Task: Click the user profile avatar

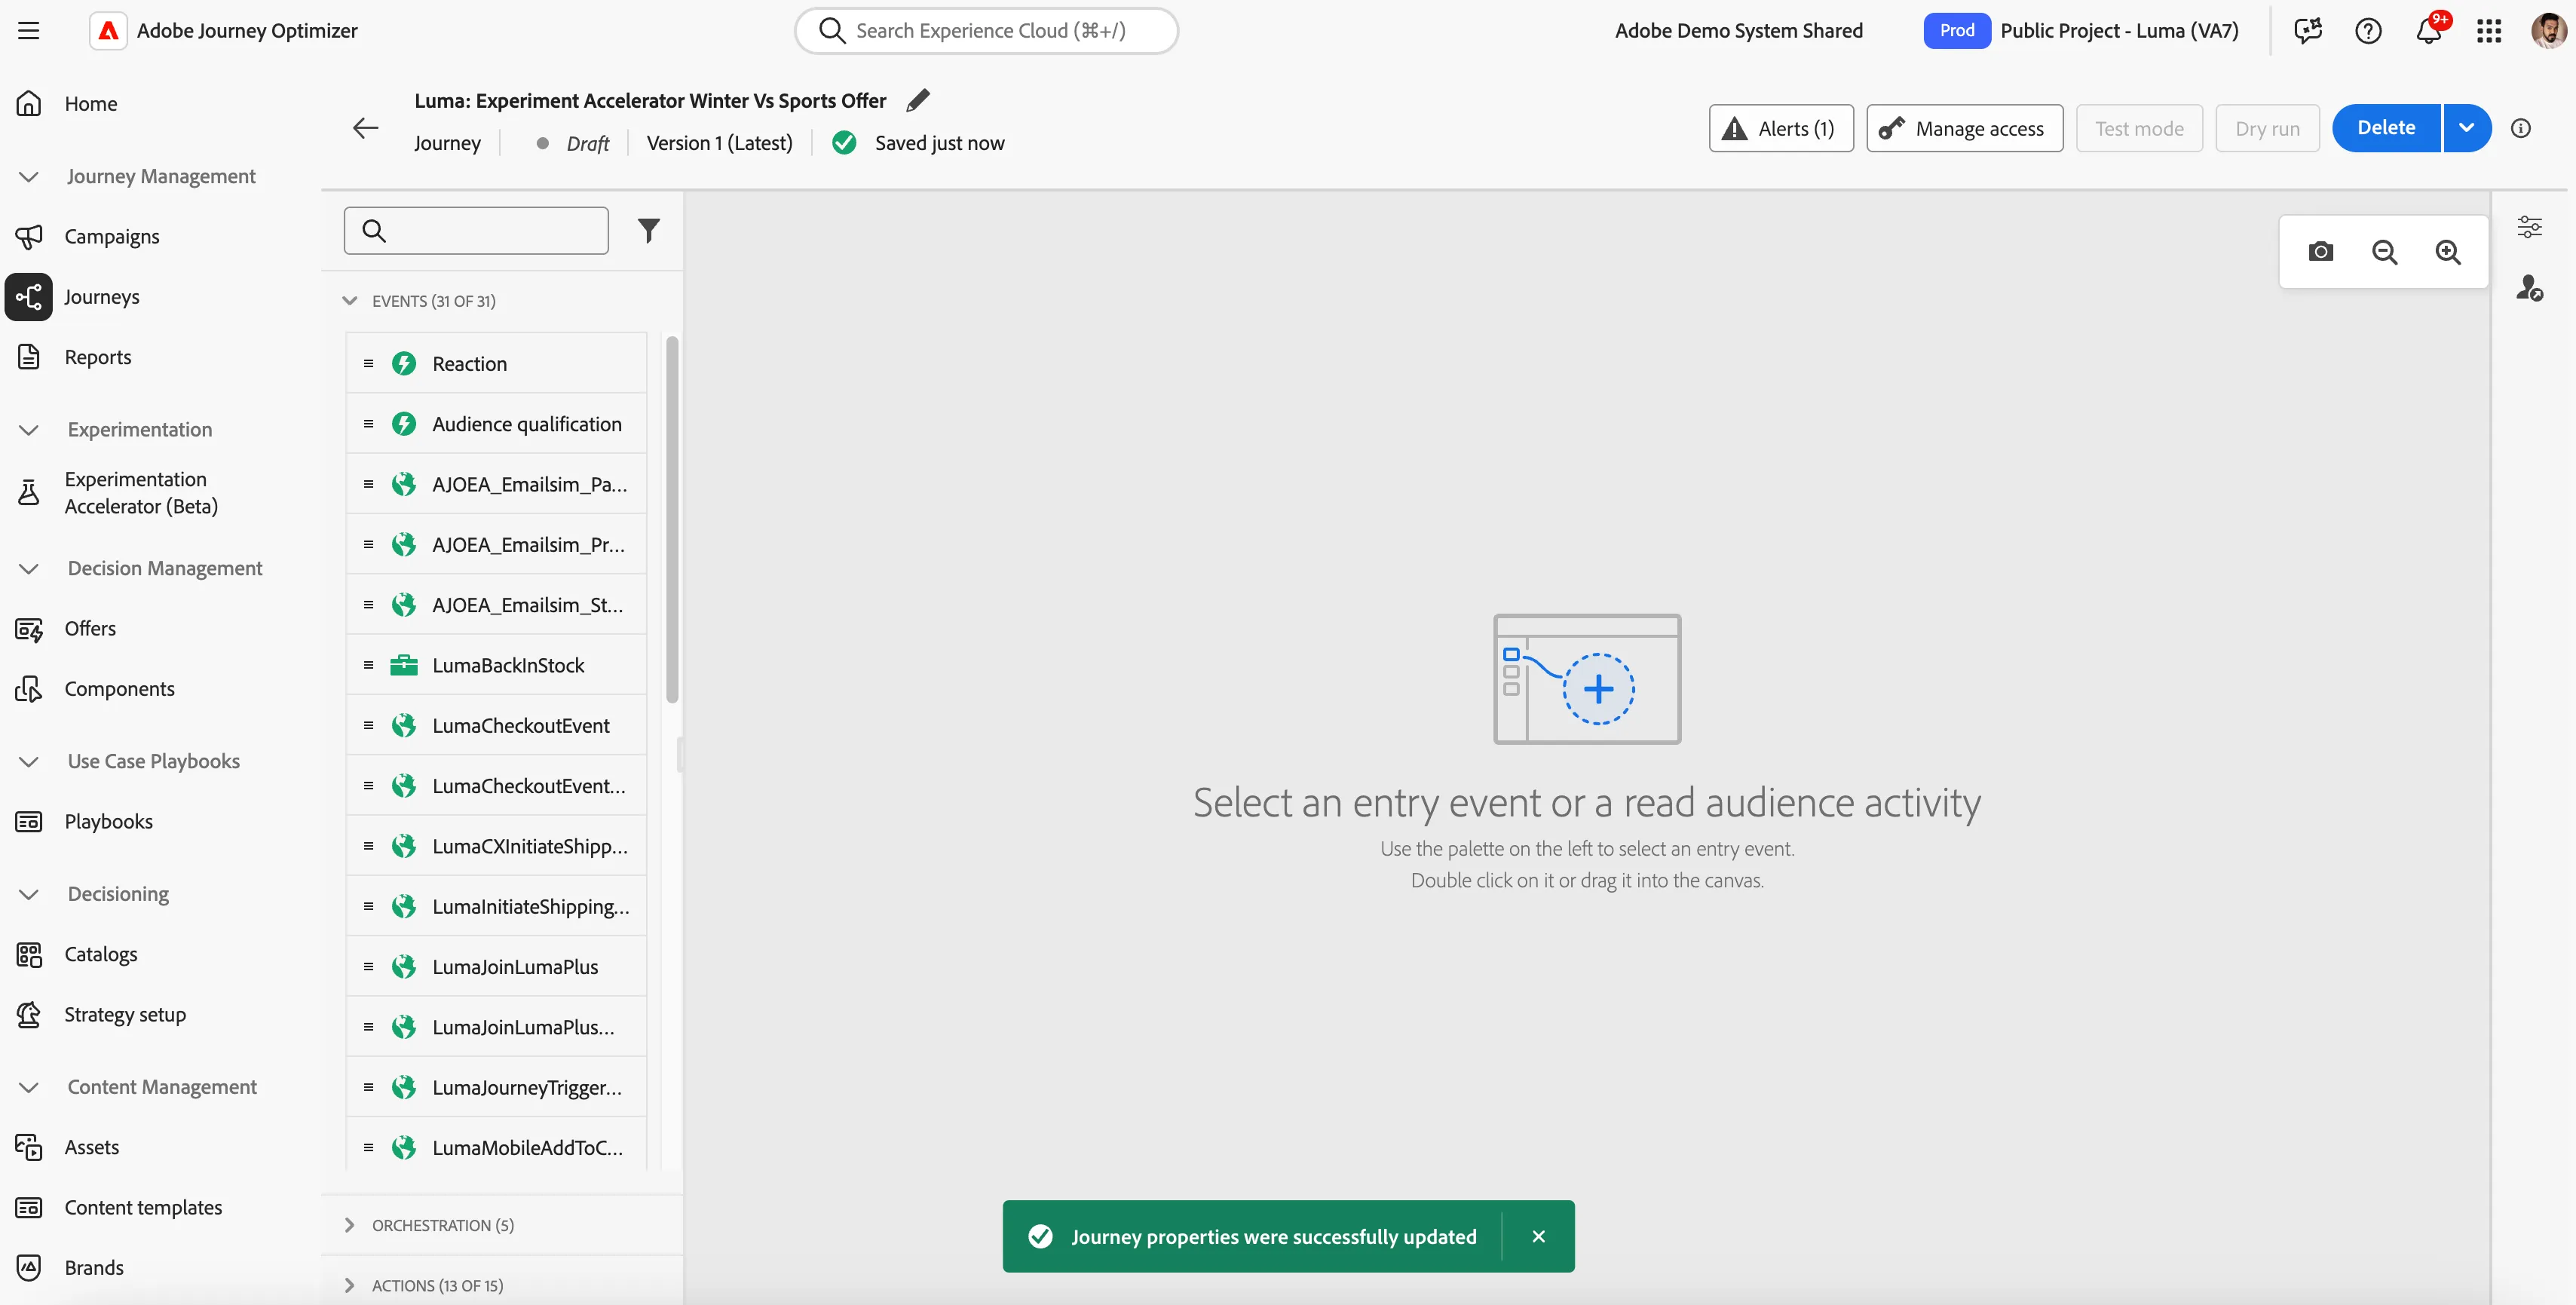Action: [2549, 31]
